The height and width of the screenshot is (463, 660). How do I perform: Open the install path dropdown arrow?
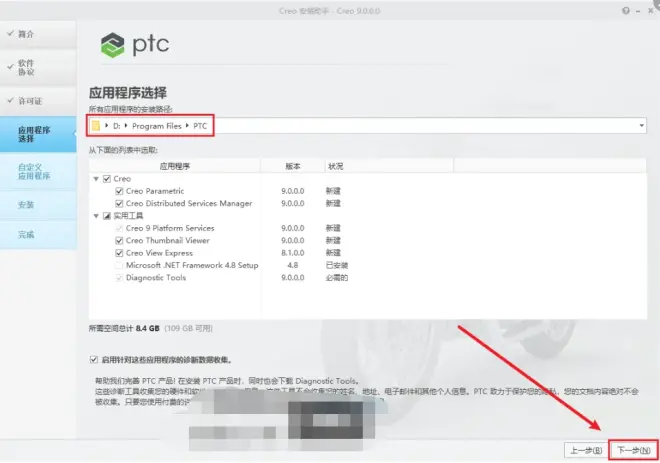pos(641,125)
